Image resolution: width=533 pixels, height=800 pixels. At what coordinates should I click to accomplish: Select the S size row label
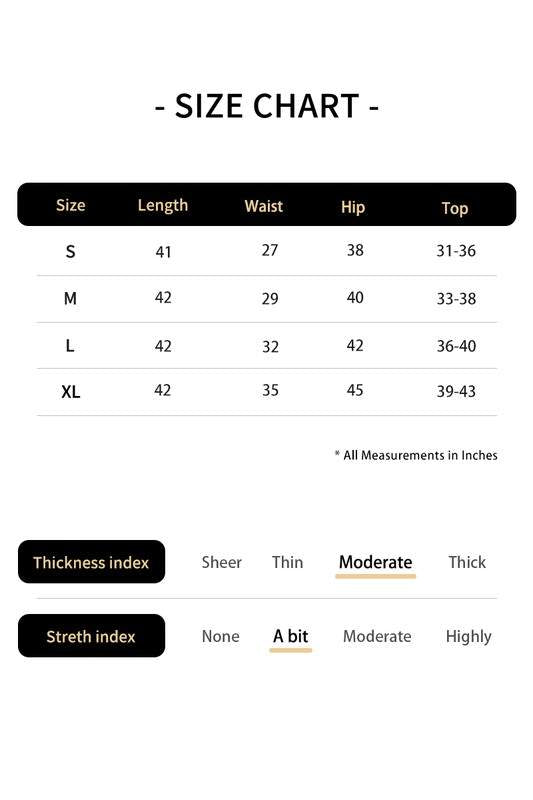[70, 252]
